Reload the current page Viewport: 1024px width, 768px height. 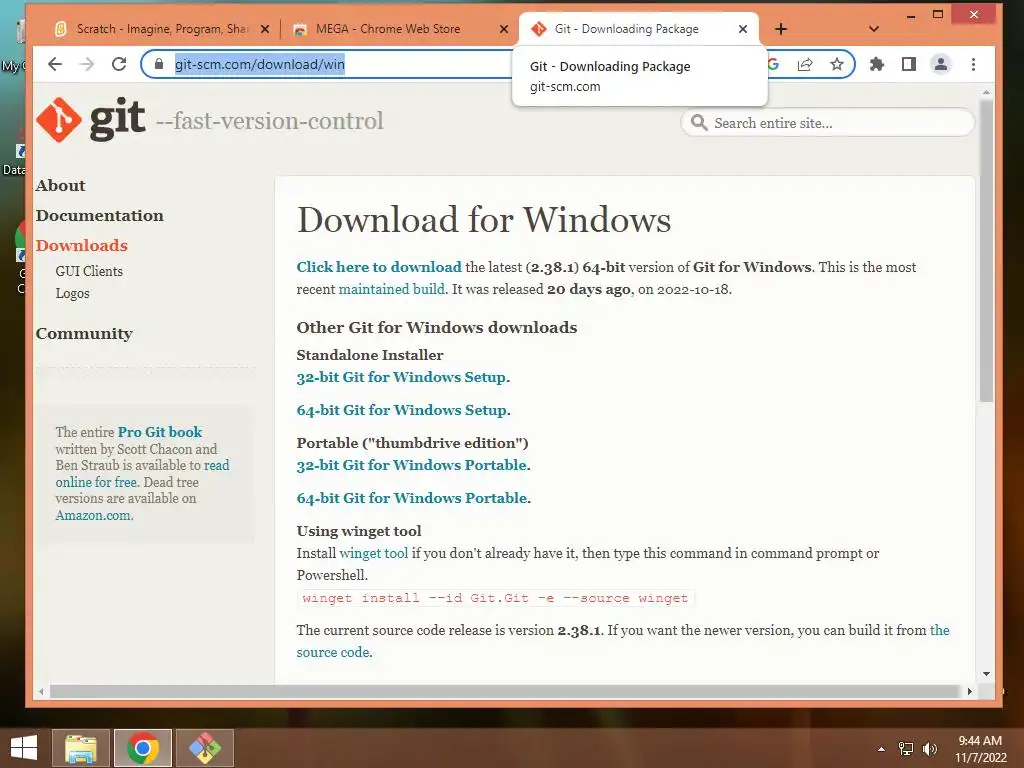point(119,64)
